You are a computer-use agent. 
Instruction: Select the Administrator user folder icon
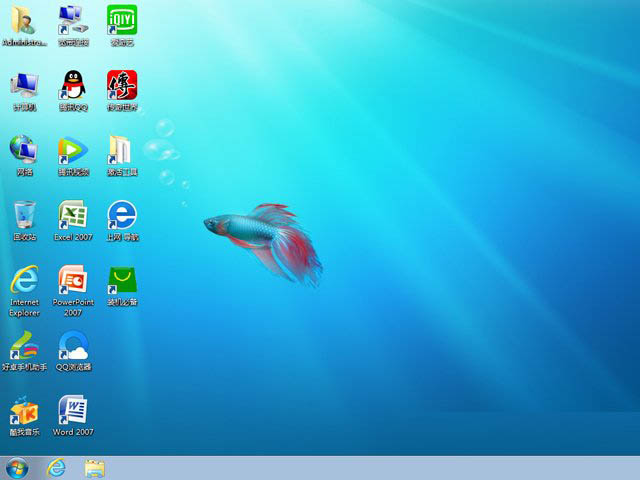pyautogui.click(x=24, y=20)
